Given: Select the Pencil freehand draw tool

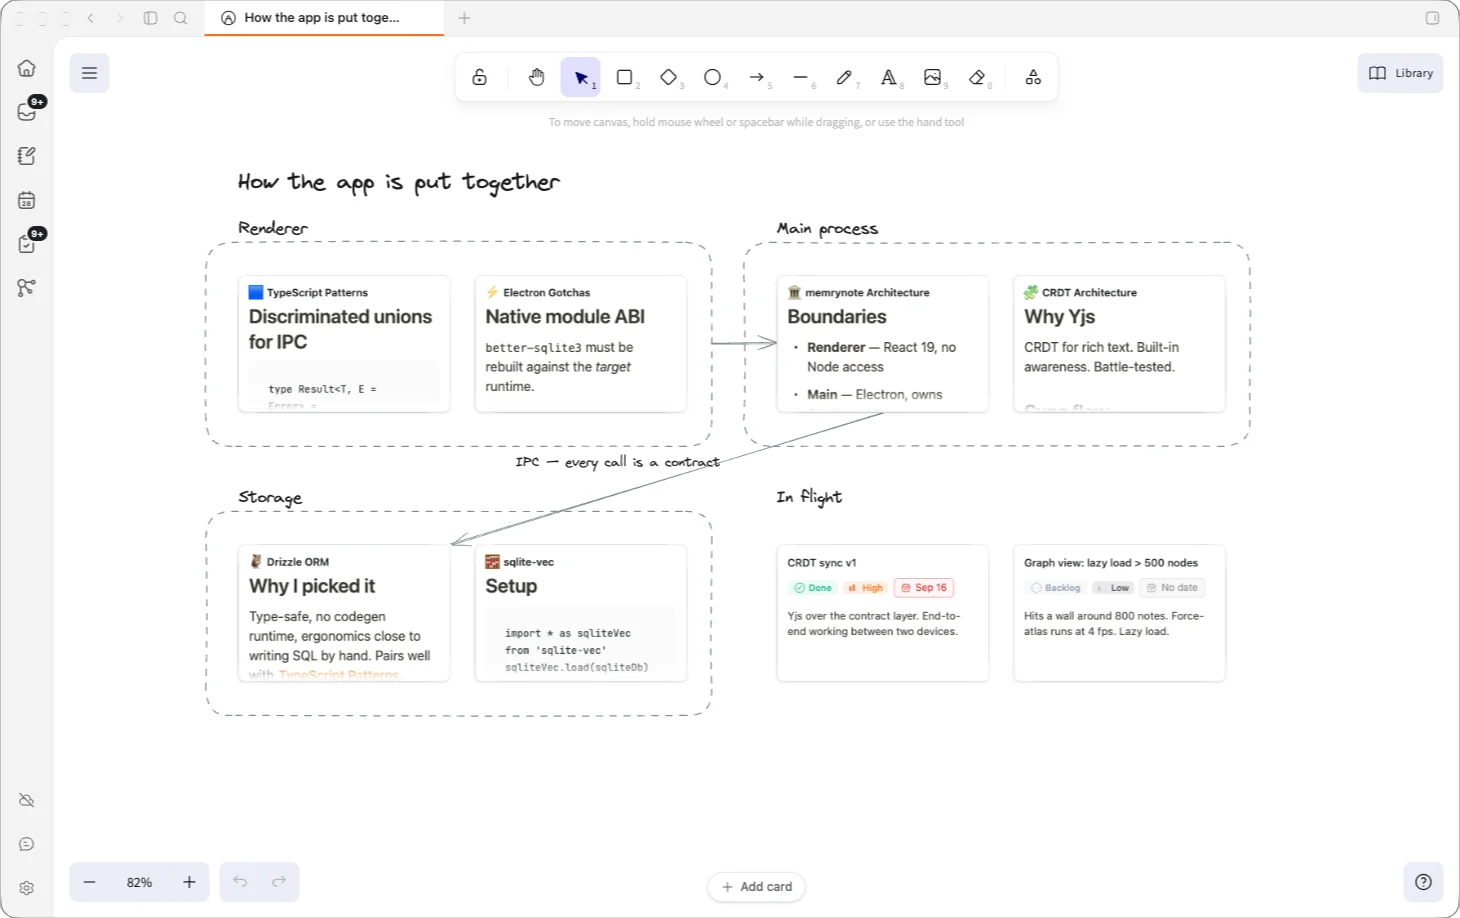Looking at the screenshot, I should [x=845, y=77].
